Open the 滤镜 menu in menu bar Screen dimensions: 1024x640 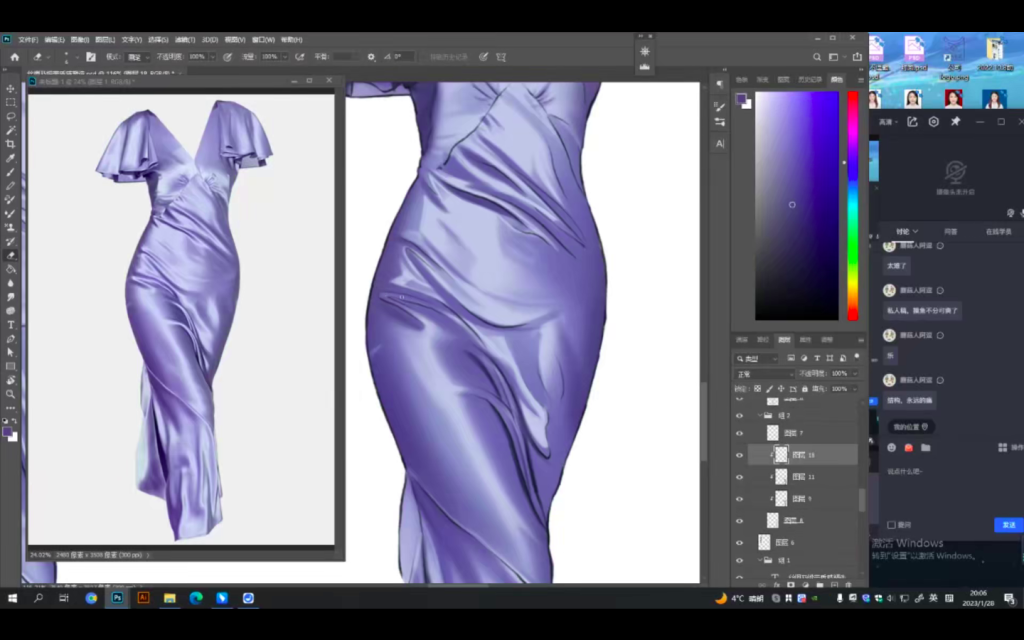184,39
